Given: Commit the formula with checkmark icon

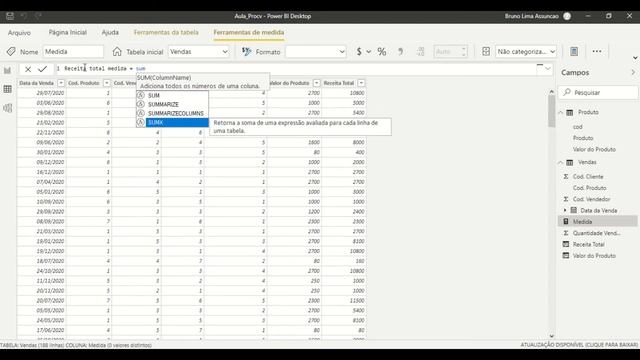Looking at the screenshot, I should pos(42,69).
